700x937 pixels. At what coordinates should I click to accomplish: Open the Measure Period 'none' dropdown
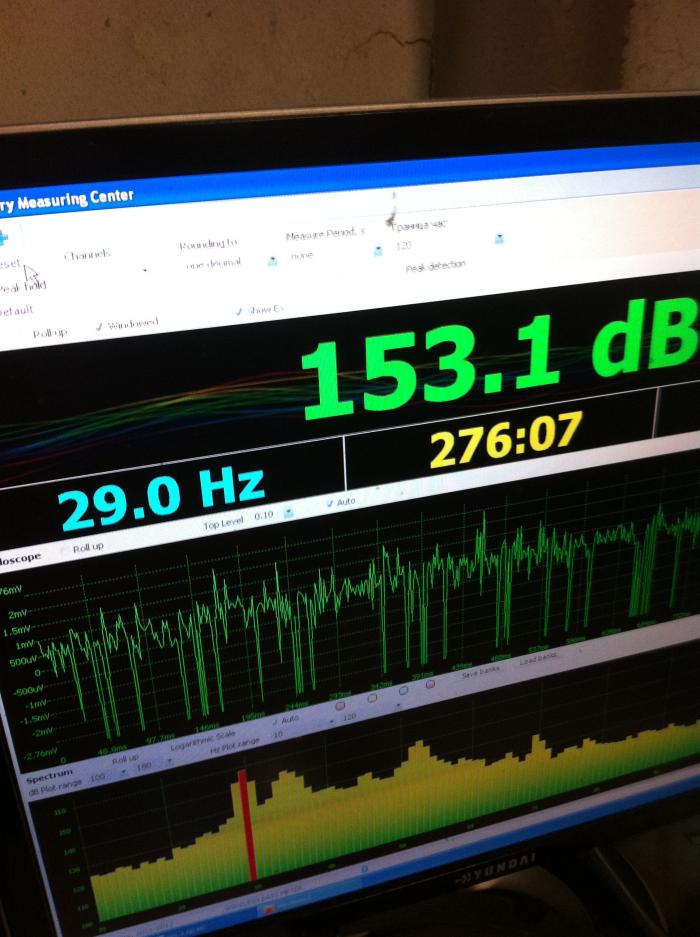click(378, 251)
